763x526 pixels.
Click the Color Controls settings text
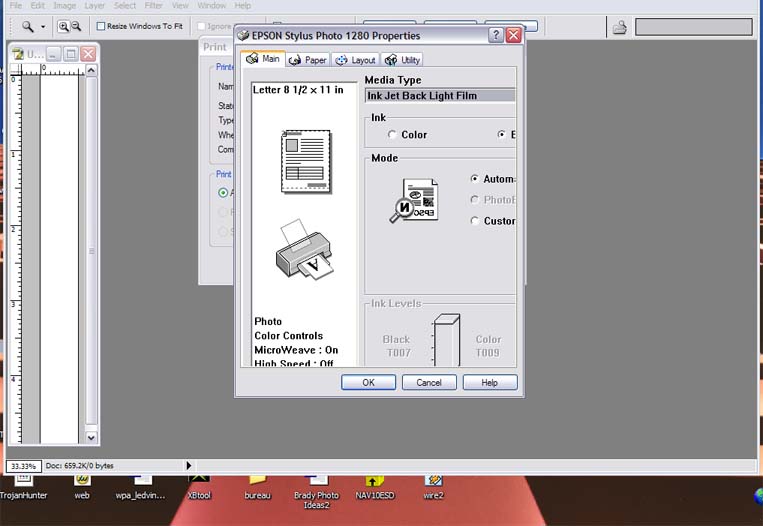[289, 336]
